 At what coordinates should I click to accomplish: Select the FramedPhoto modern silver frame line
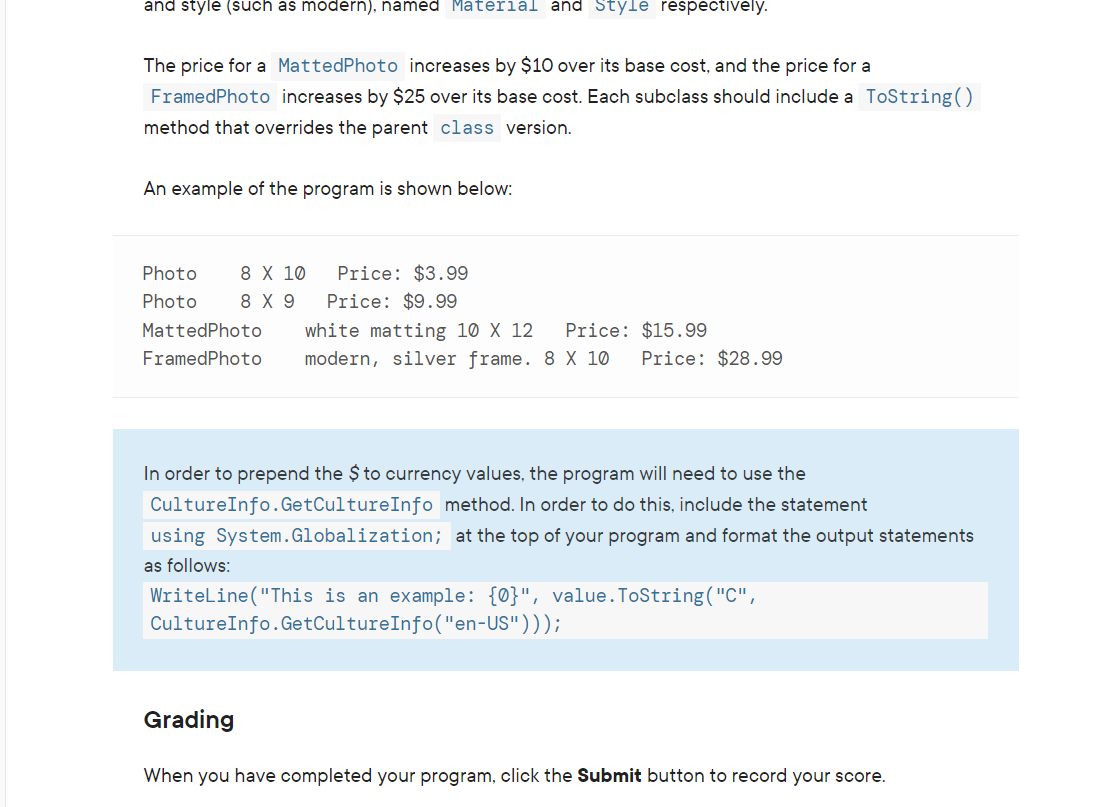pos(460,358)
